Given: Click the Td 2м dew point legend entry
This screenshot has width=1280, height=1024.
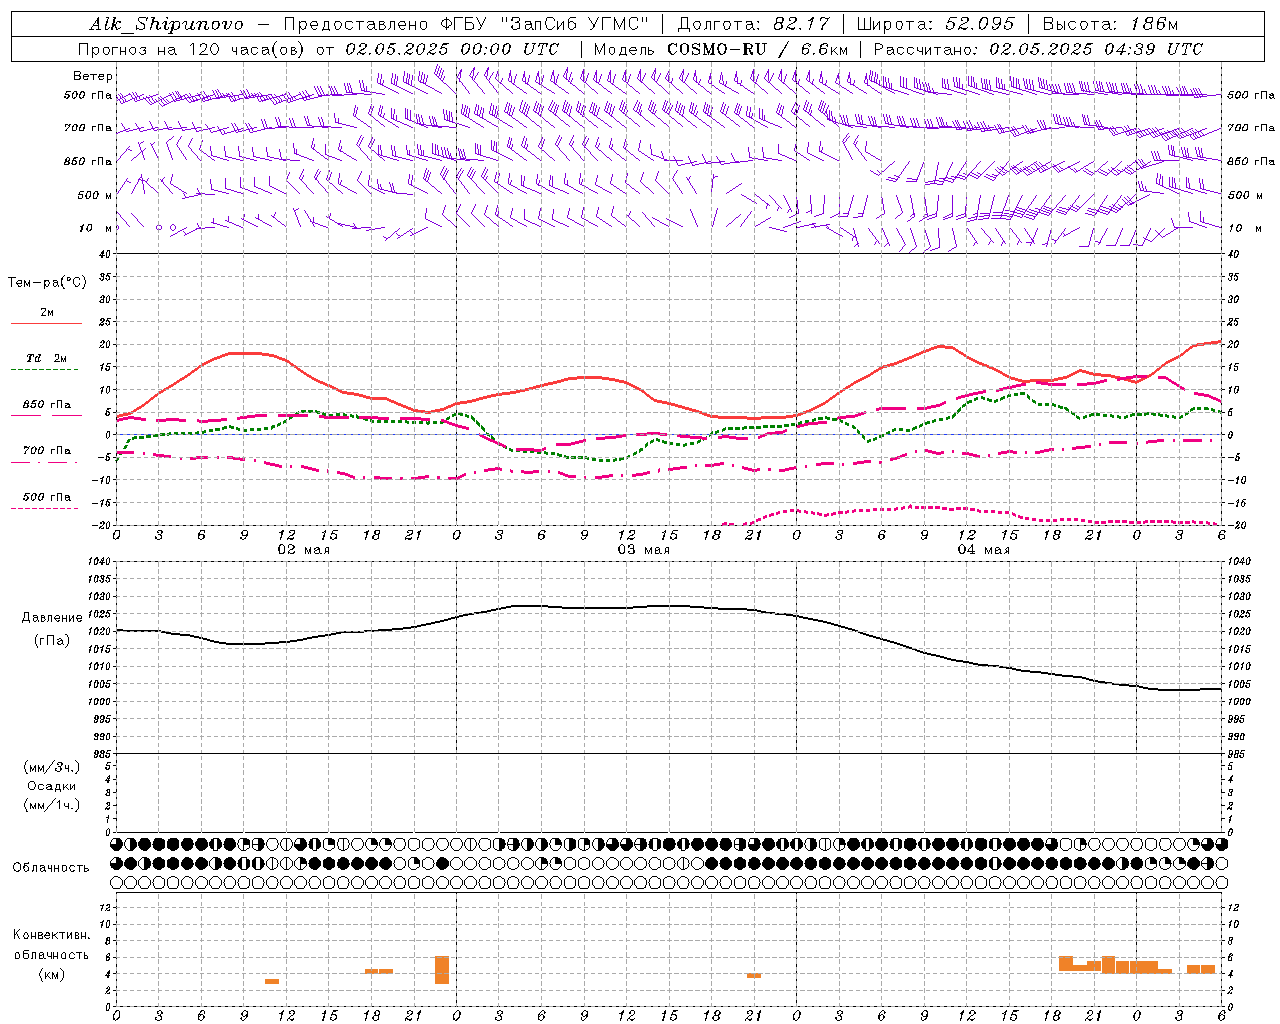Looking at the screenshot, I should [46, 358].
